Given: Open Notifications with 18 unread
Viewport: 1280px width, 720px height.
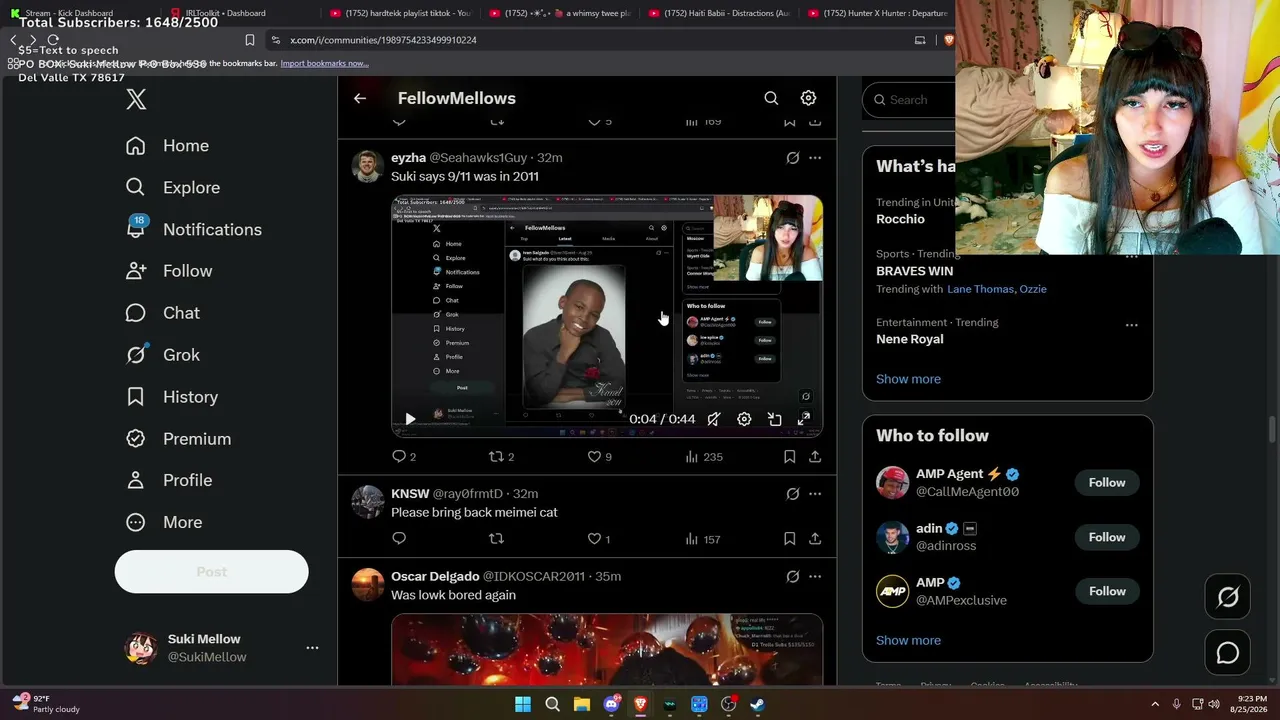Looking at the screenshot, I should click(x=194, y=230).
